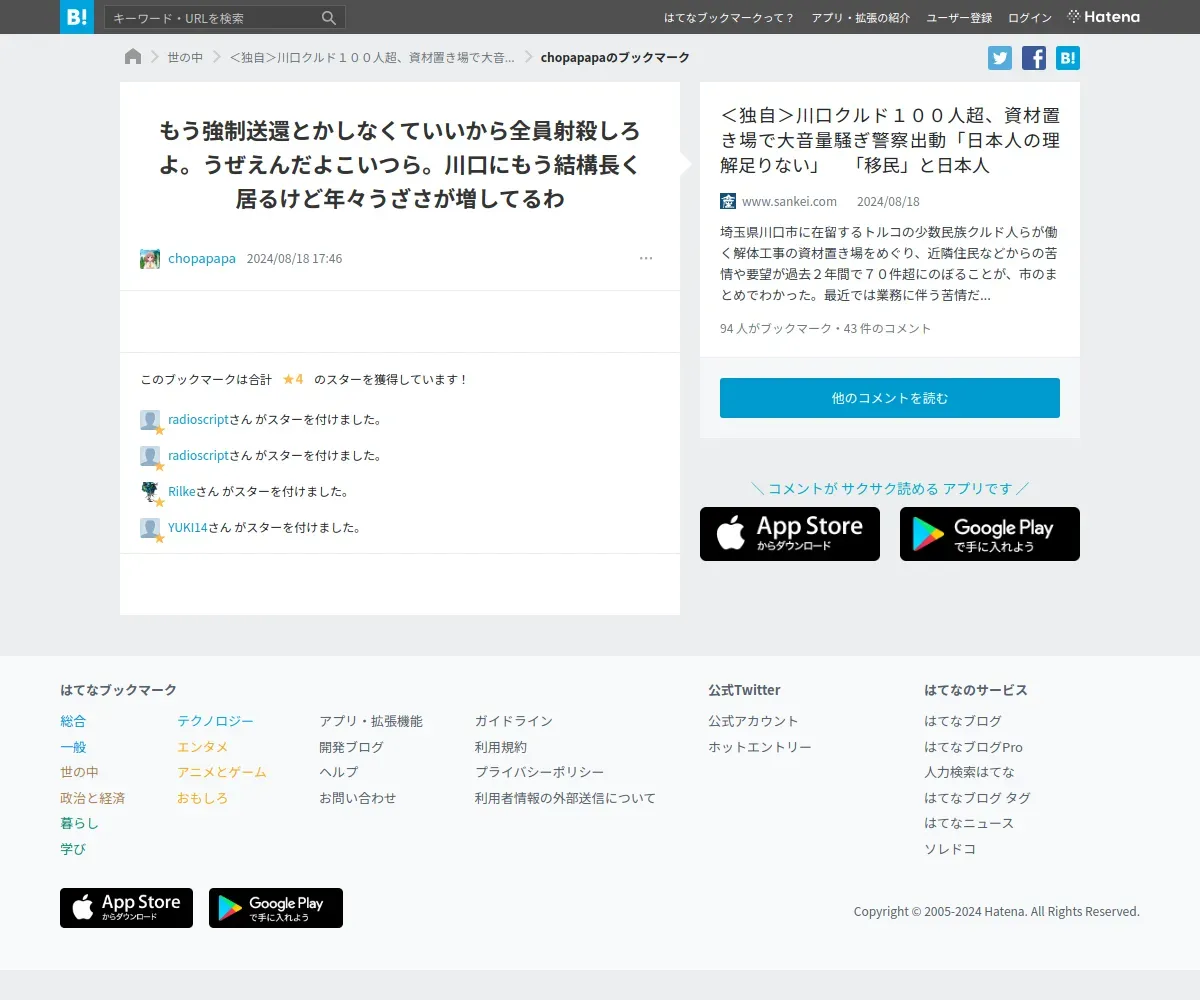Open はてなブログ service link
The width and height of the screenshot is (1200, 1000).
tap(962, 721)
